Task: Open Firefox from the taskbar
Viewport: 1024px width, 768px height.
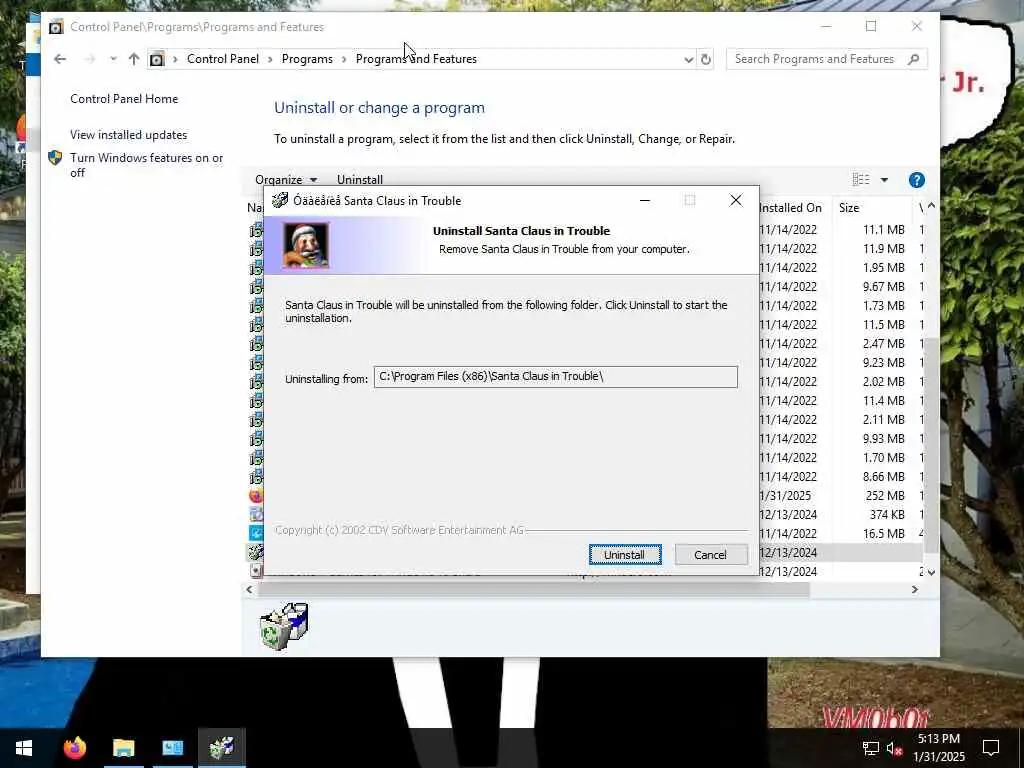Action: coord(74,748)
